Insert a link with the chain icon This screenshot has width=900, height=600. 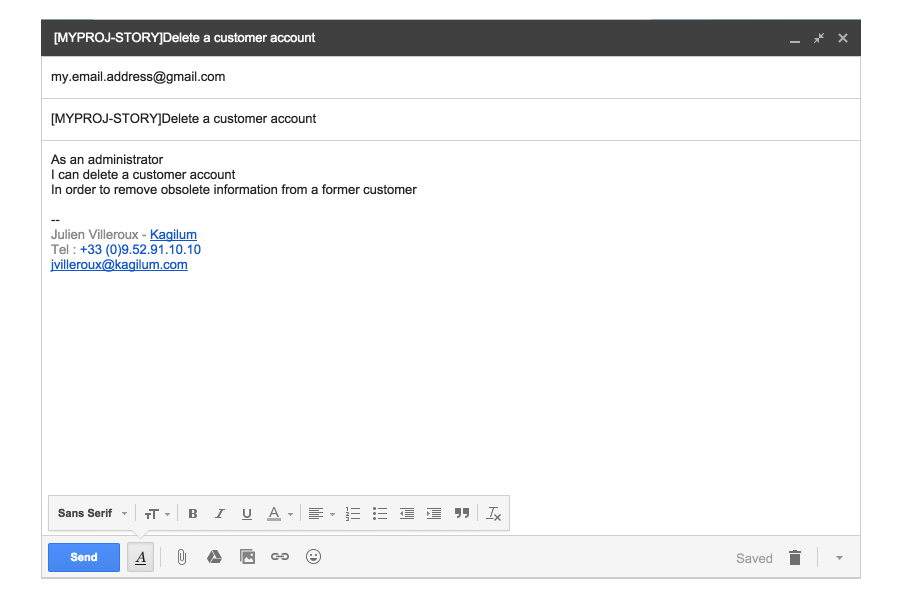coord(280,556)
